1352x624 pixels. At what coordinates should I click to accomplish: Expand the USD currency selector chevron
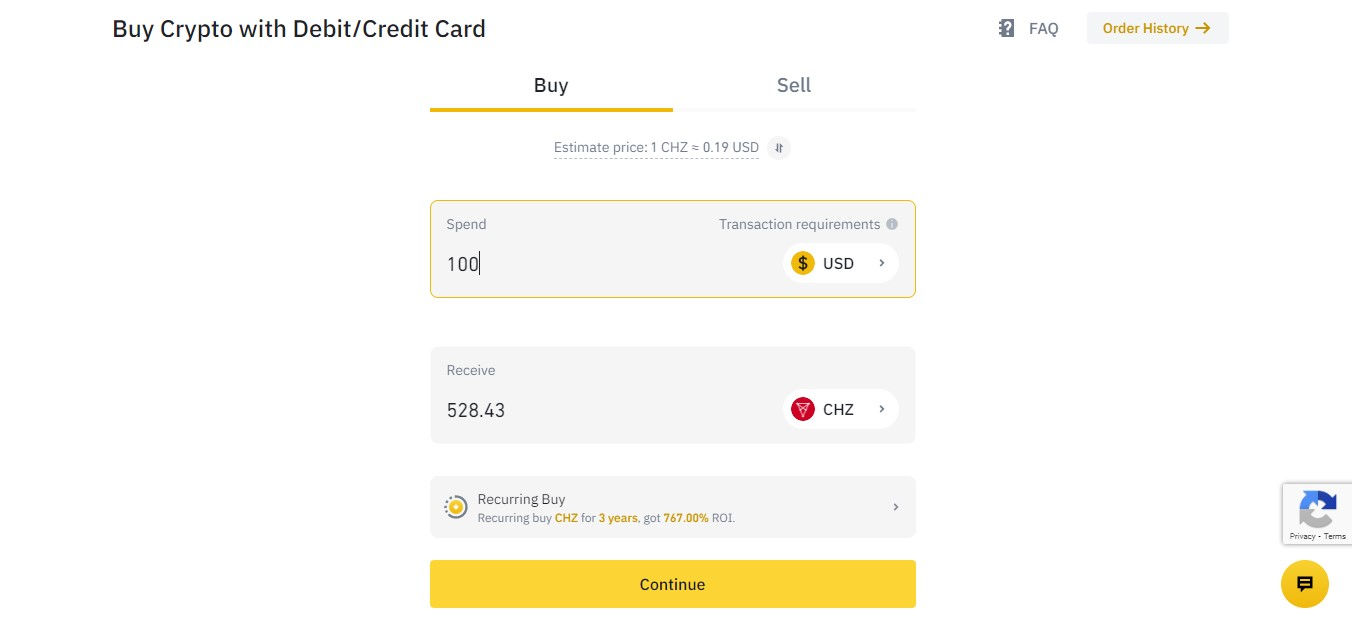tap(882, 263)
